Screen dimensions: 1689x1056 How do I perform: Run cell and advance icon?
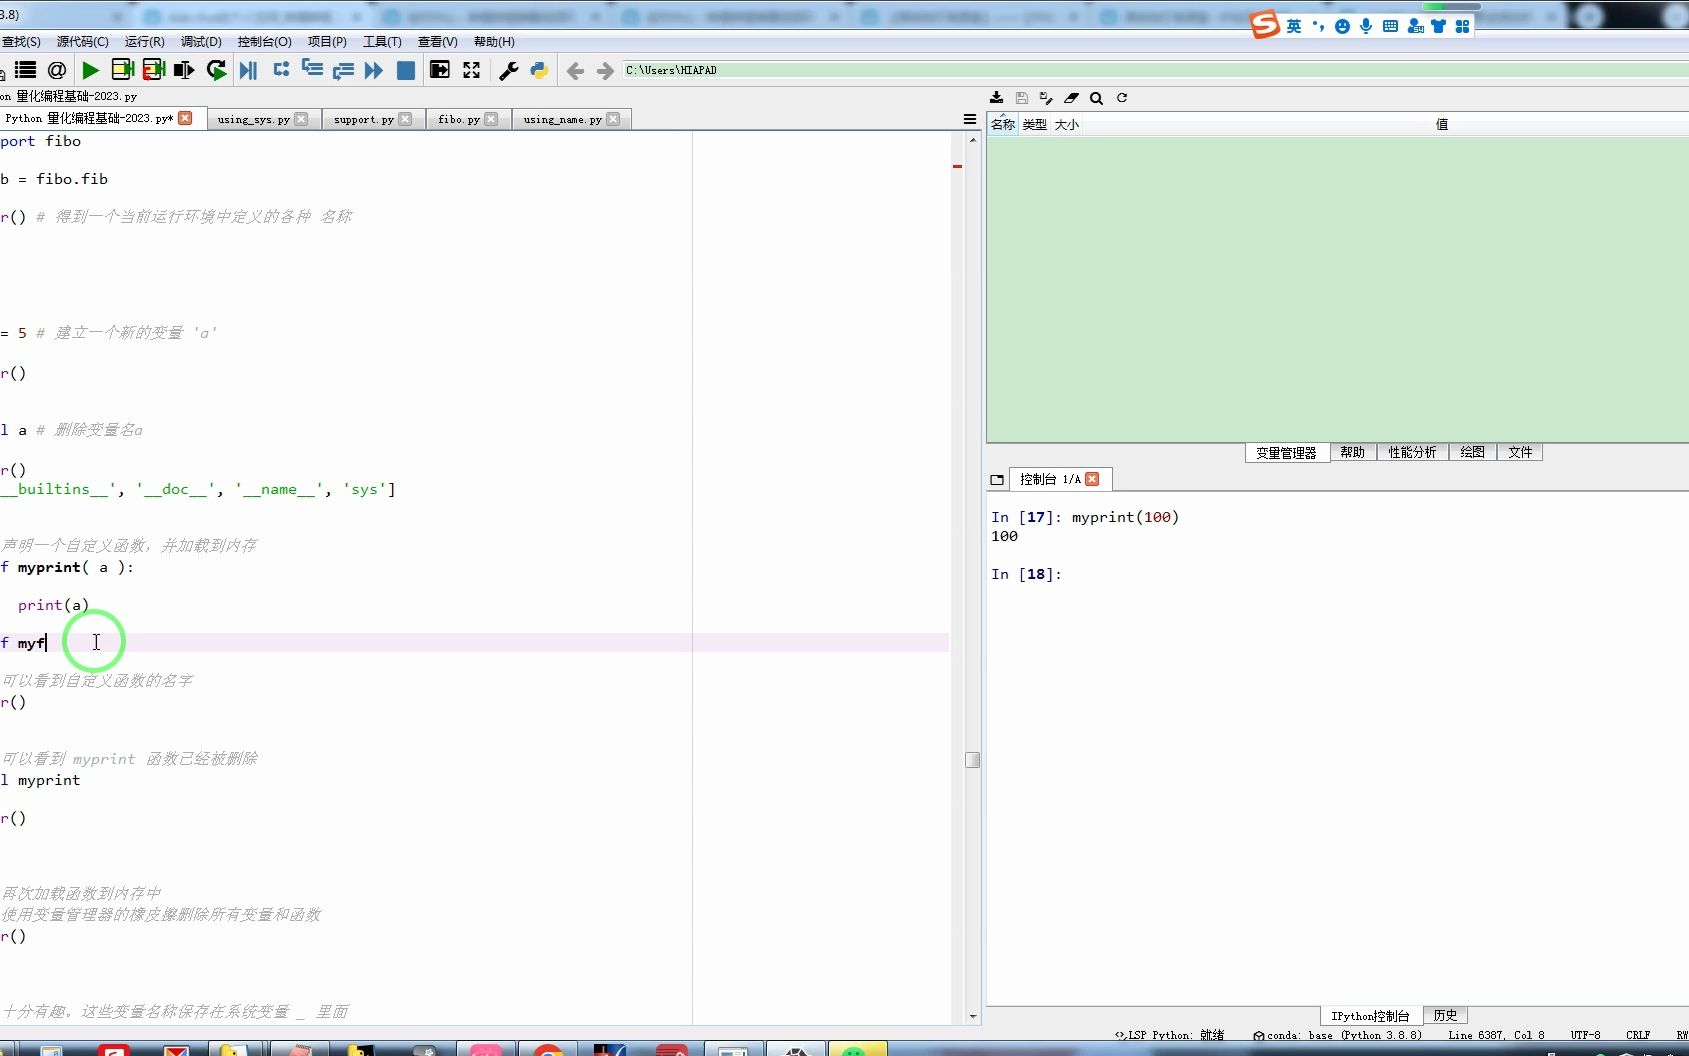[x=153, y=70]
